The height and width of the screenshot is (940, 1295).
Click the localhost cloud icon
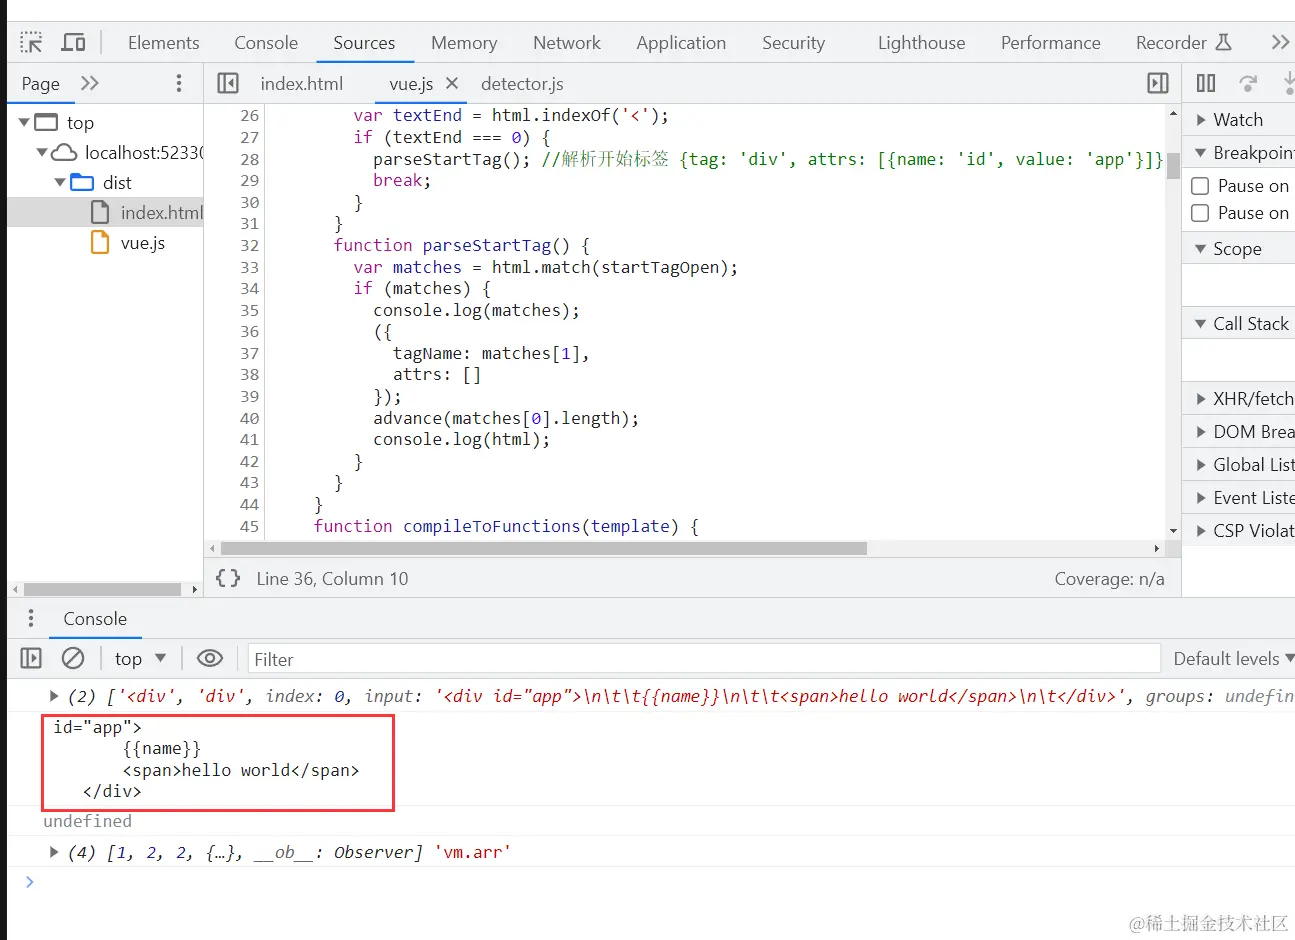point(64,152)
